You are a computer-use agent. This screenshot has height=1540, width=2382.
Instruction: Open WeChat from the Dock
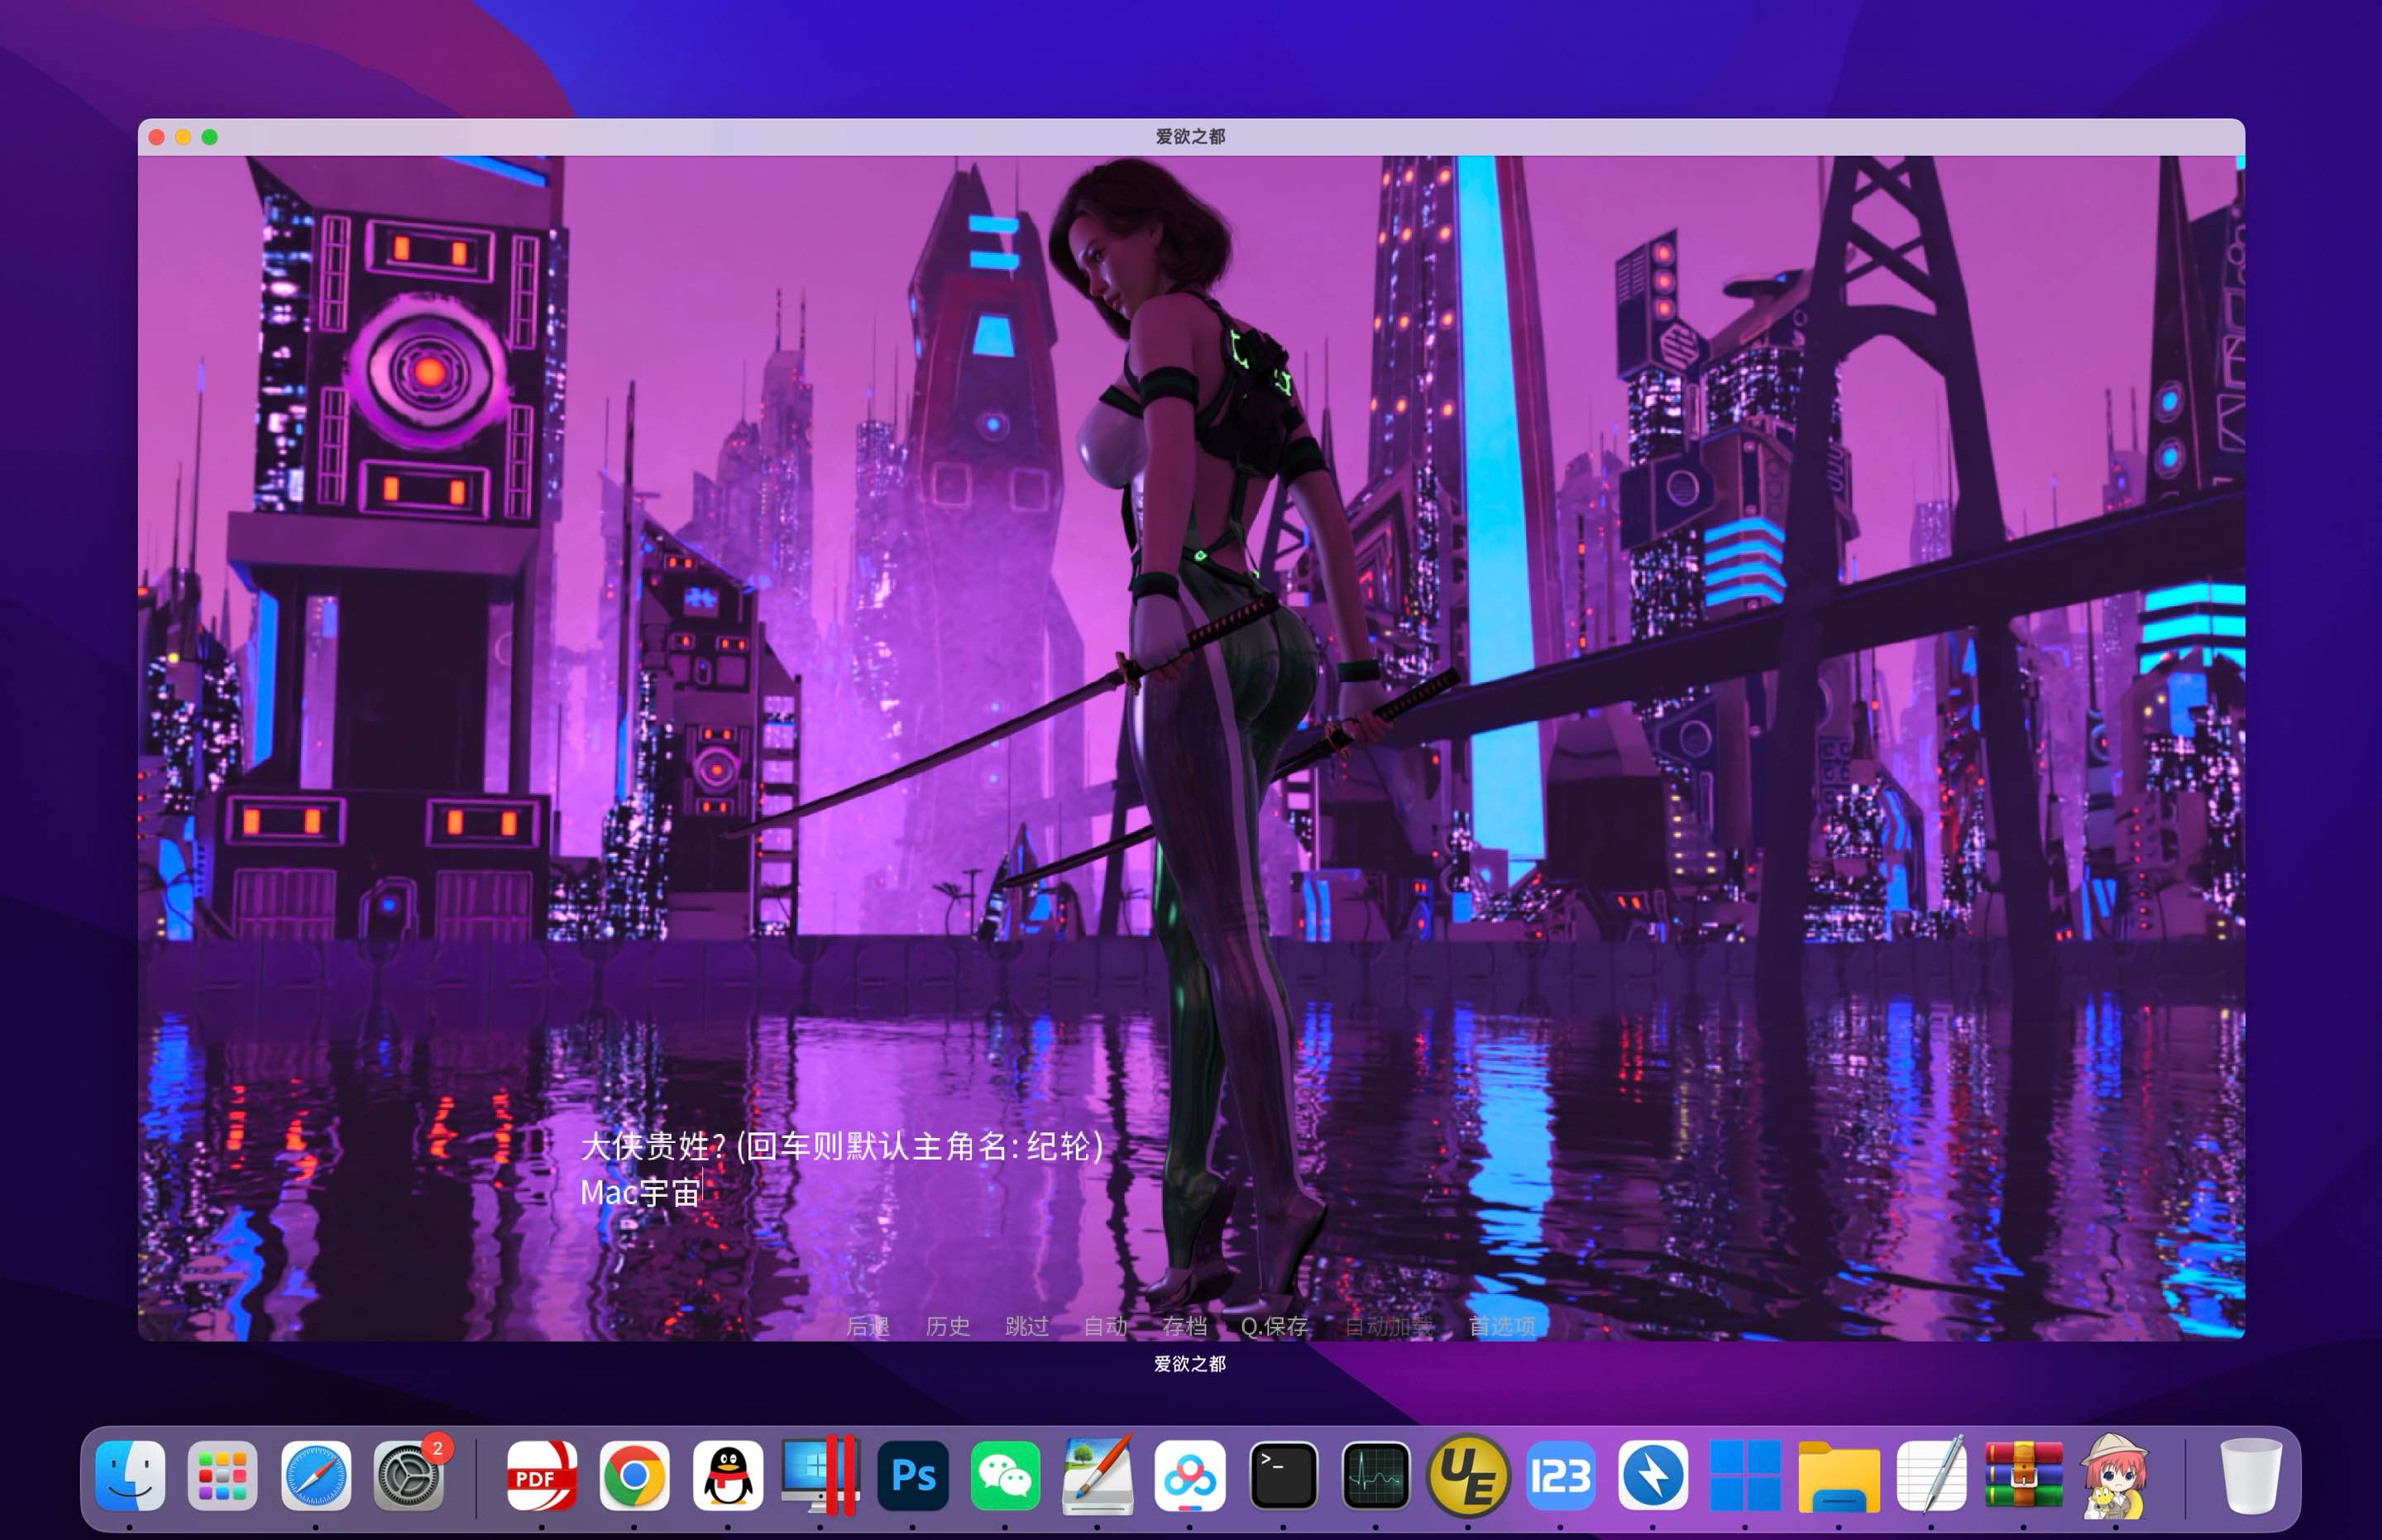click(1005, 1475)
